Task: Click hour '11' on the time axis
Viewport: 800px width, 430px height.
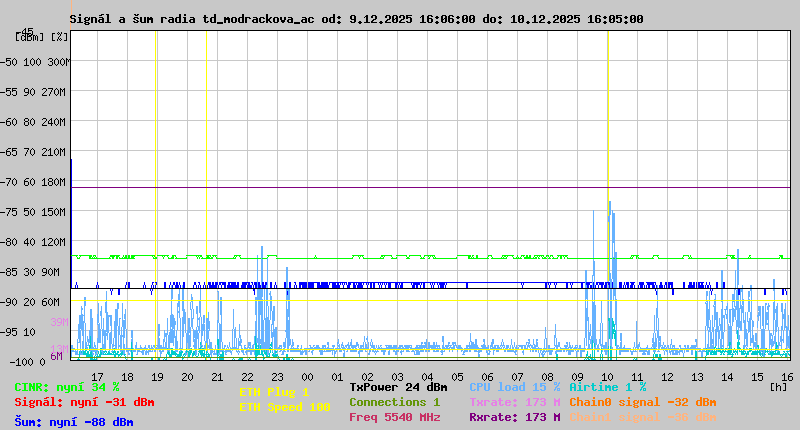Action: coord(637,377)
